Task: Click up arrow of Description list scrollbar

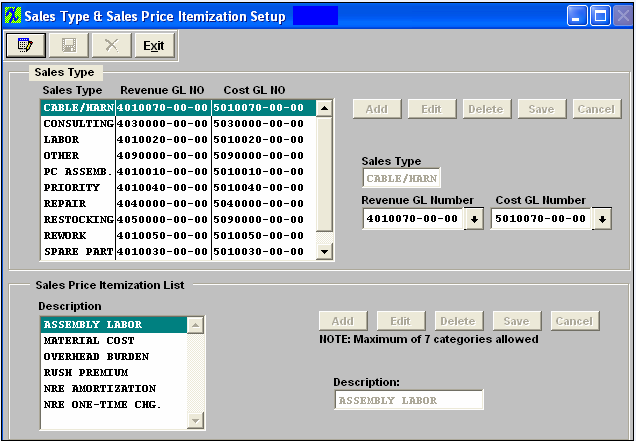Action: [x=195, y=325]
